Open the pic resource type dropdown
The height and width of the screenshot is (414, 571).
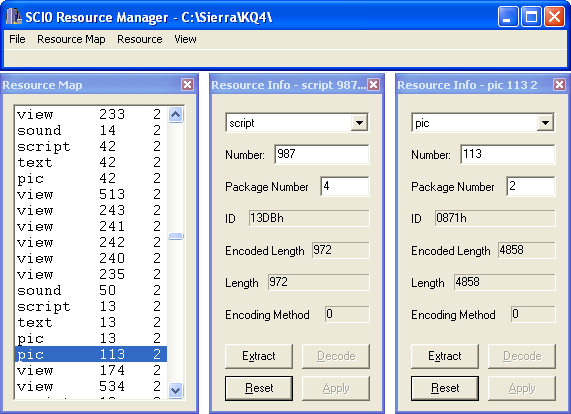point(546,123)
